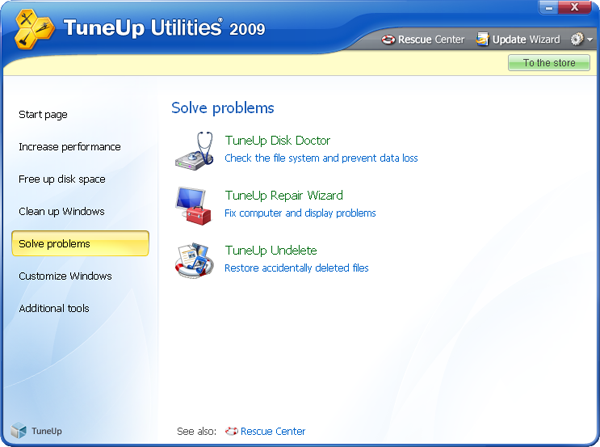Minimize the TuneUp Utilities window
Screen dimensions: 600x447
click(549, 8)
